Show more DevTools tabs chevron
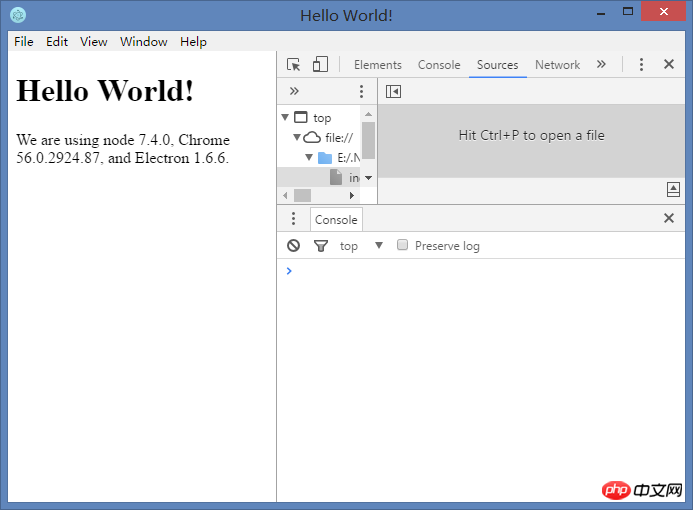The width and height of the screenshot is (693, 510). pos(601,65)
